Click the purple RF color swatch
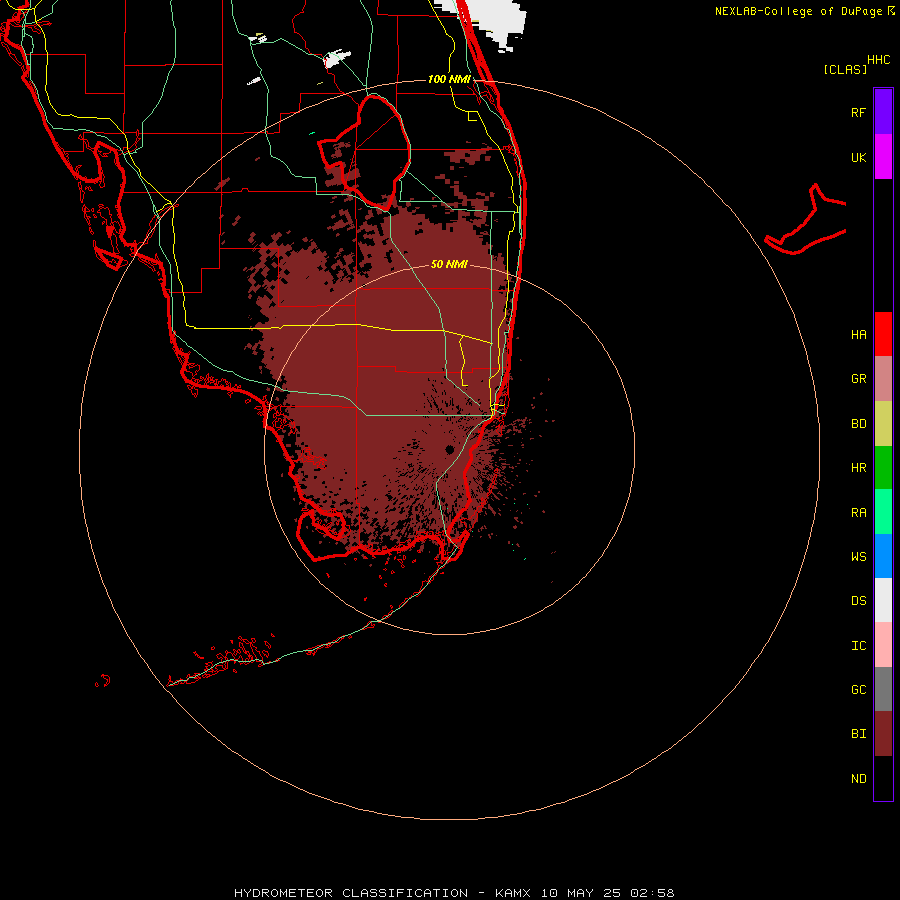 click(883, 111)
